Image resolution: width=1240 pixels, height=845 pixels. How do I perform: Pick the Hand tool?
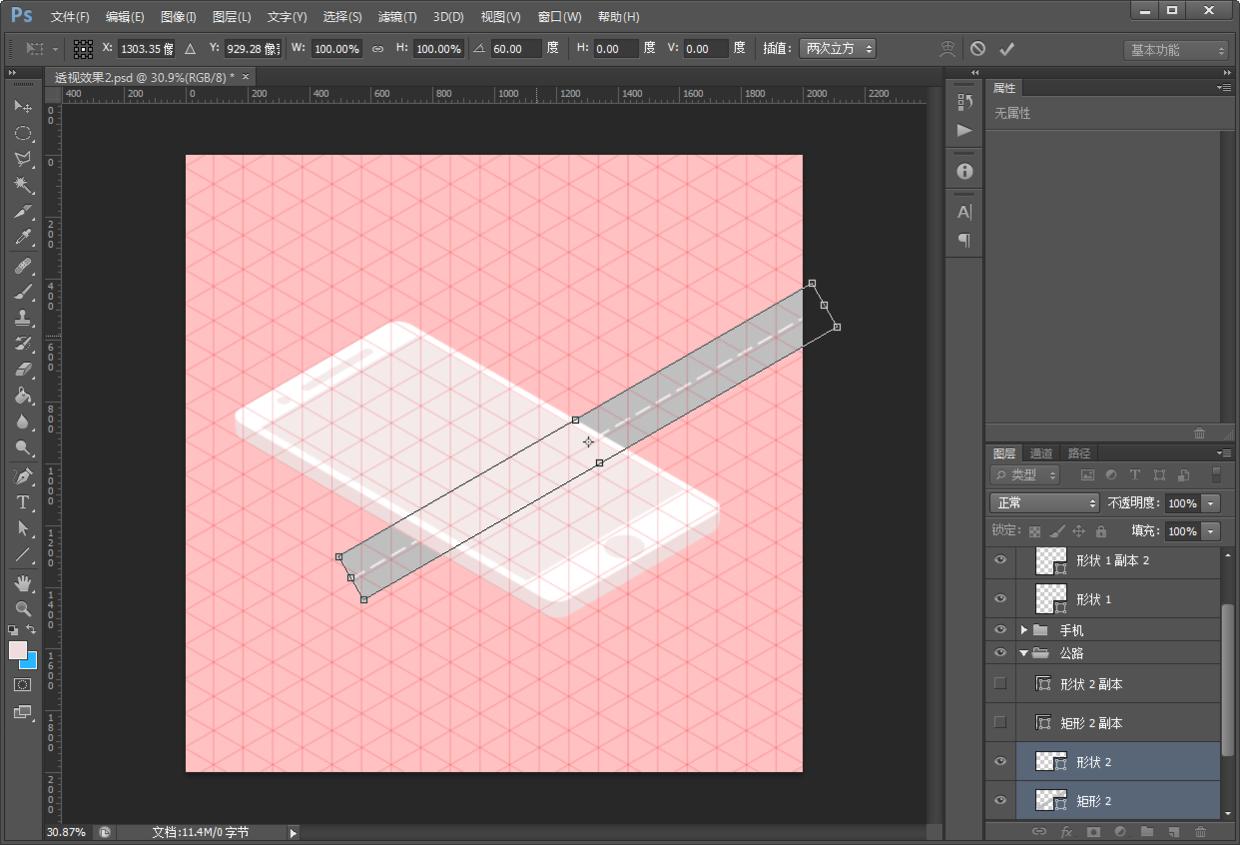tap(22, 582)
